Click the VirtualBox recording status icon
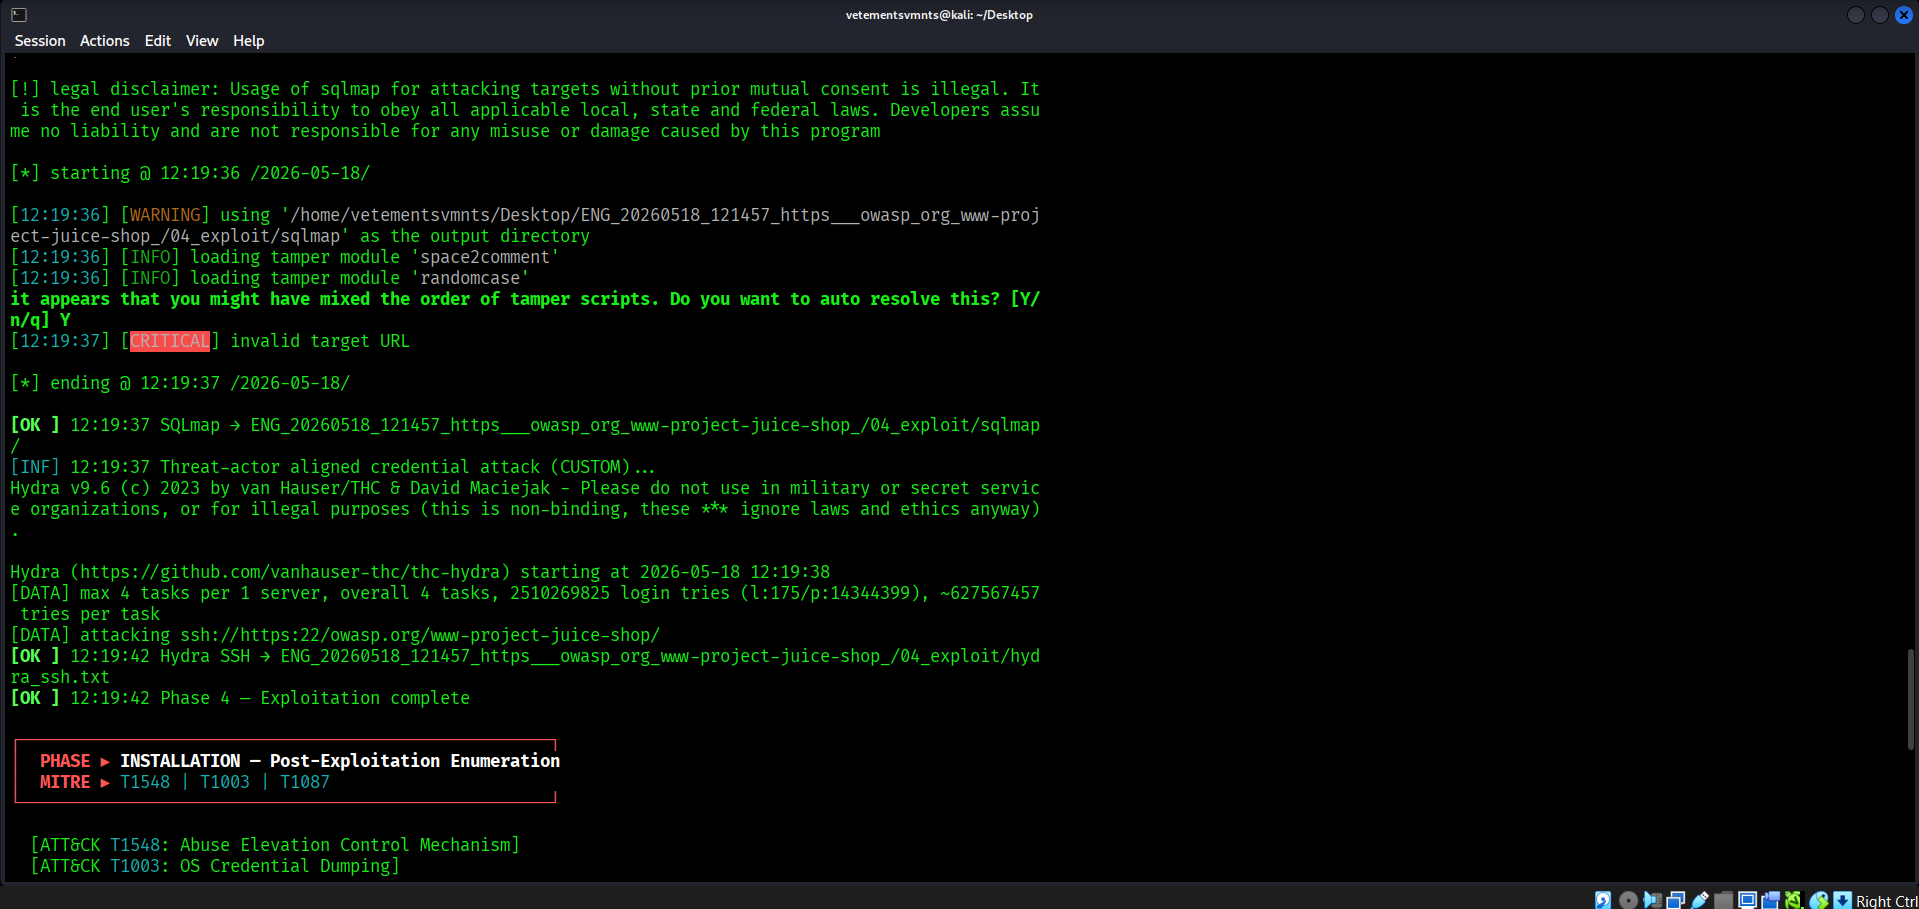Viewport: 1919px width, 909px height. point(1771,900)
